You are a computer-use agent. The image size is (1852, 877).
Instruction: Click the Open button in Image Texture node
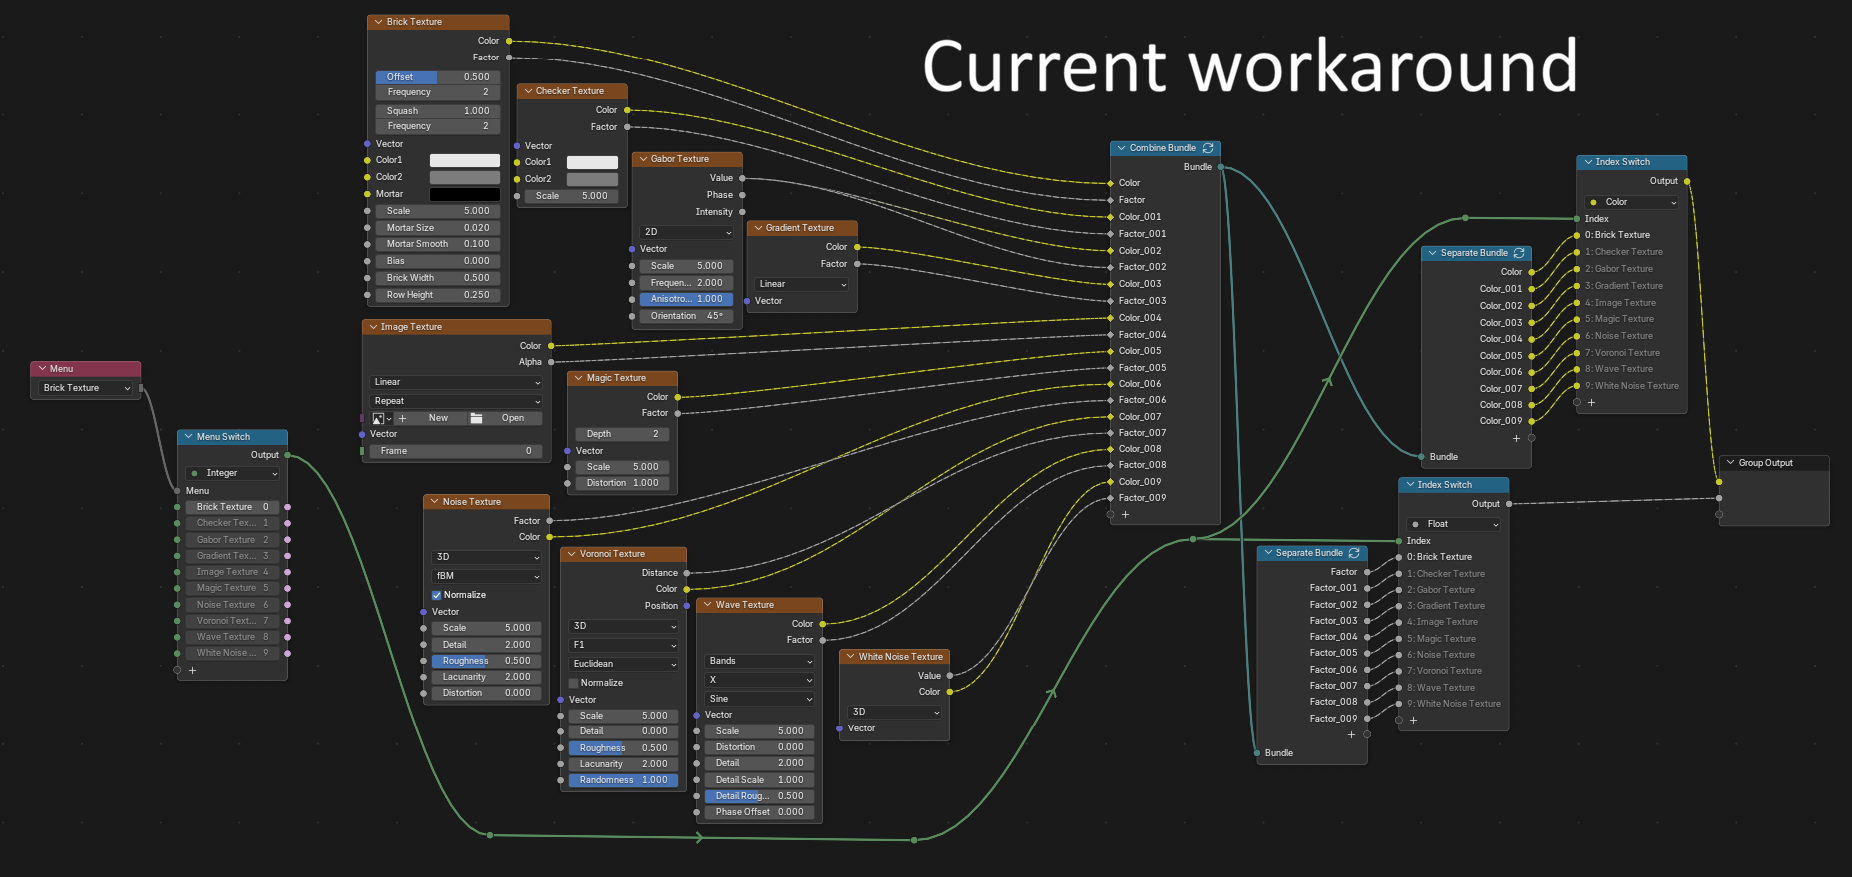513,418
